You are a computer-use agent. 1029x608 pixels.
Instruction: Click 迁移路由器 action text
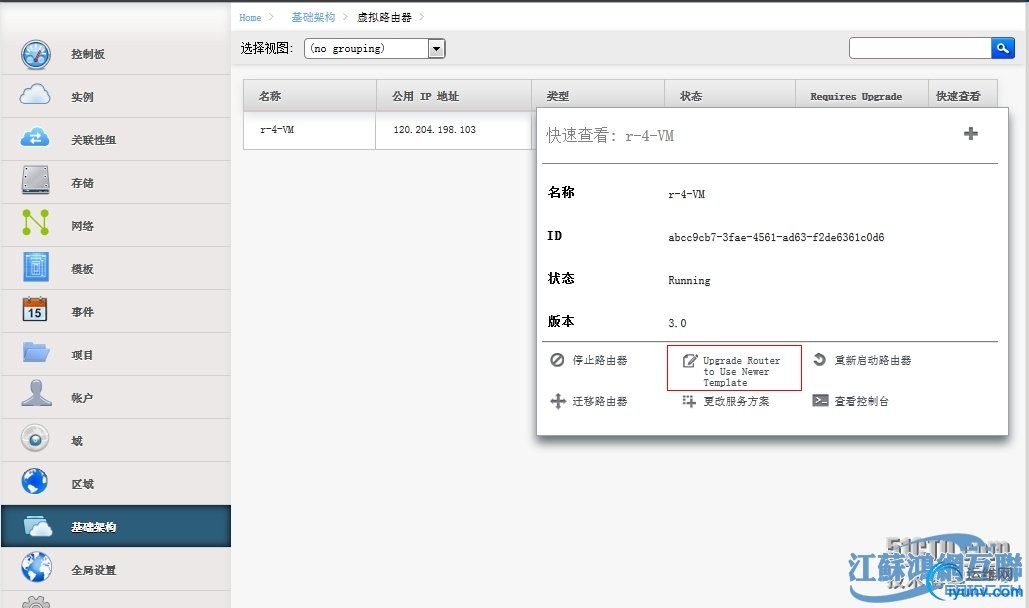(x=600, y=401)
